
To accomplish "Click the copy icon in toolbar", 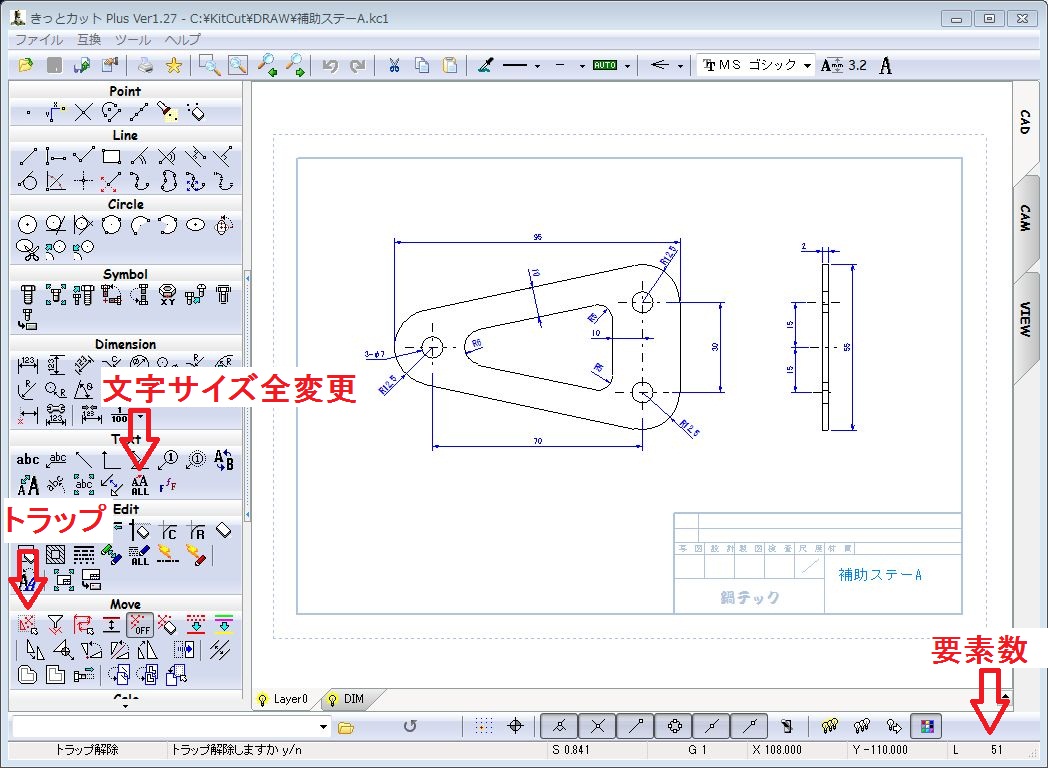I will (x=422, y=65).
